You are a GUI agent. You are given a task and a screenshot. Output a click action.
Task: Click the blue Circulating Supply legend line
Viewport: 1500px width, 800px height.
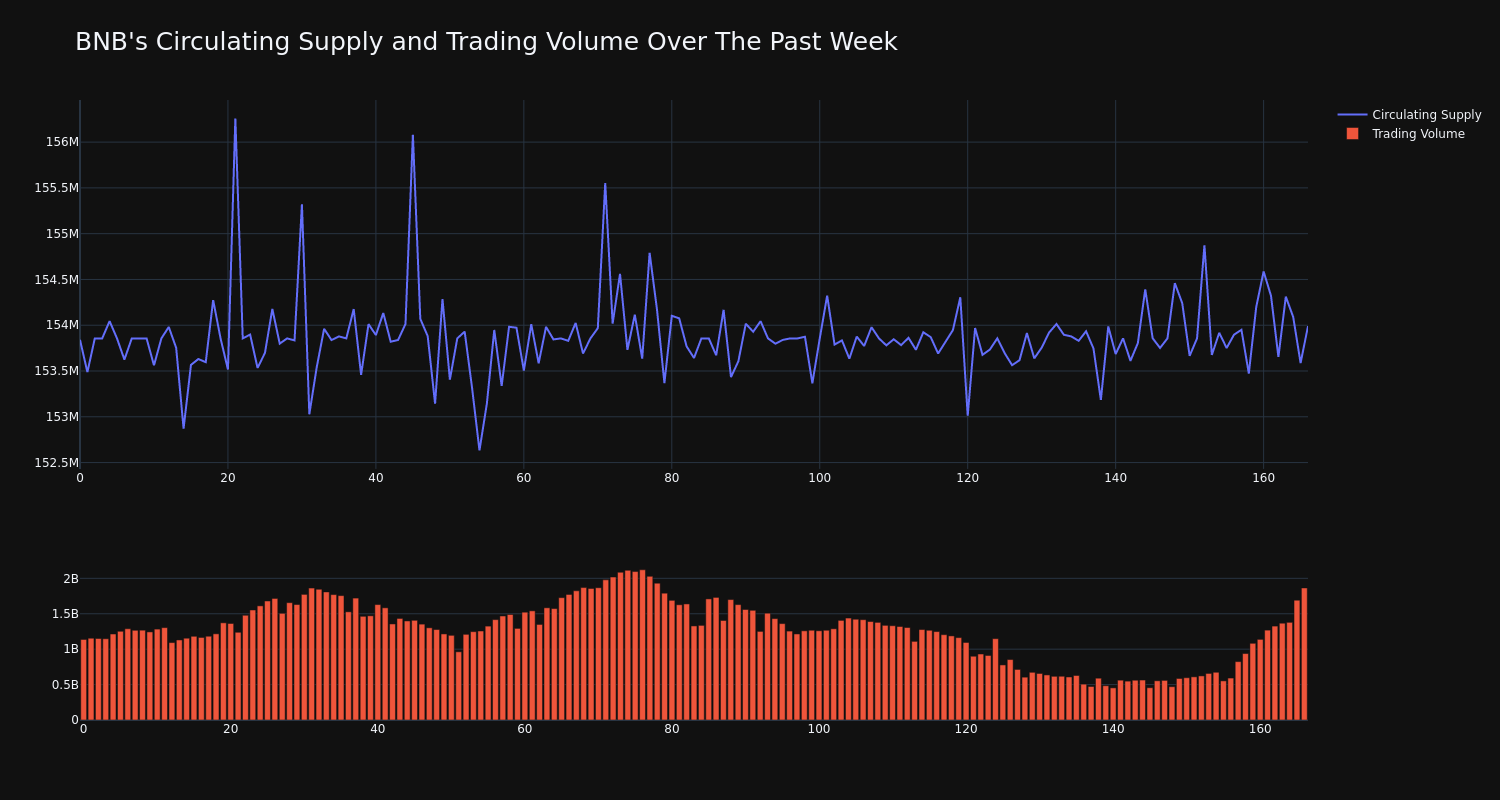point(1352,115)
